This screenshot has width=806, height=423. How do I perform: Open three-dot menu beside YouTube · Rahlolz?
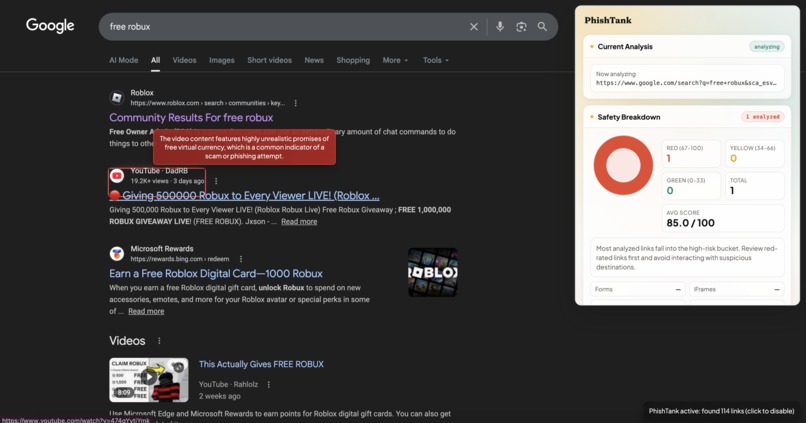tap(268, 384)
